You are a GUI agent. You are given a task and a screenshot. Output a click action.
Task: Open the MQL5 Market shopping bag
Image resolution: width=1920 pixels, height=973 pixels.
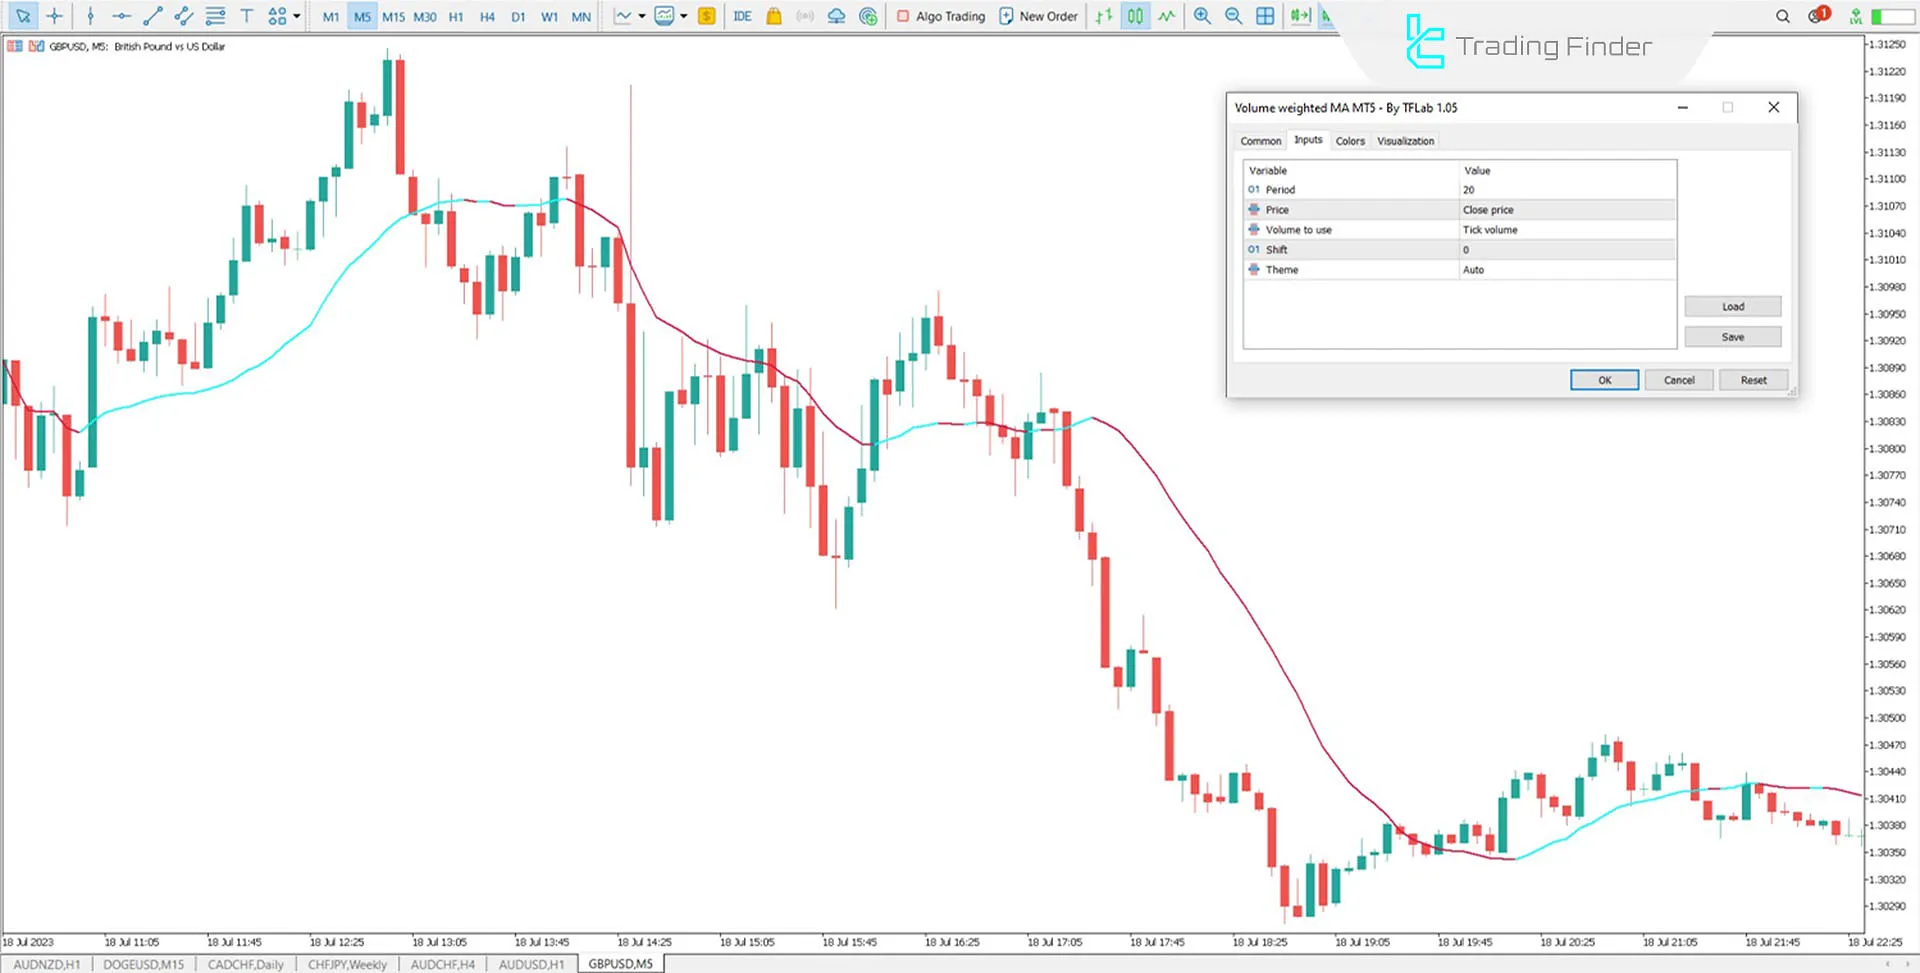774,16
